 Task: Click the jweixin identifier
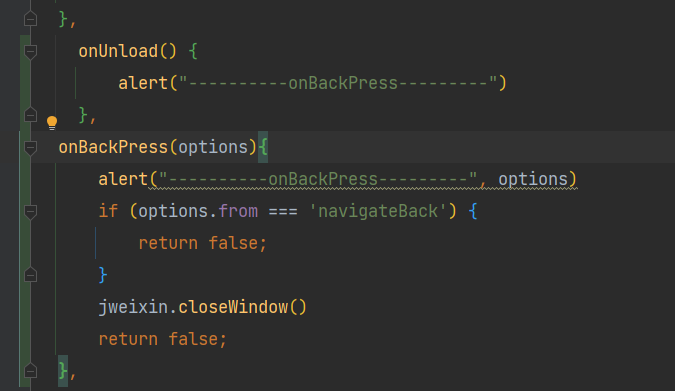click(133, 307)
